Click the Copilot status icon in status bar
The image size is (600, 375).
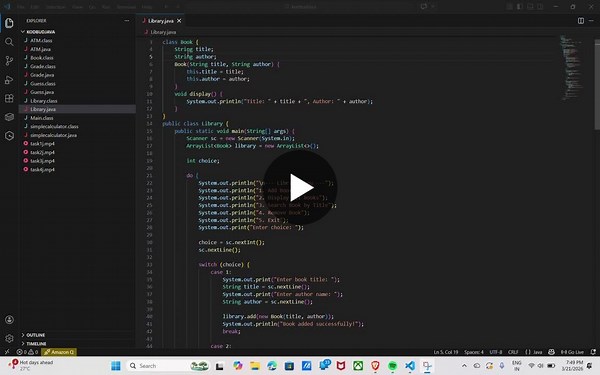(551, 352)
